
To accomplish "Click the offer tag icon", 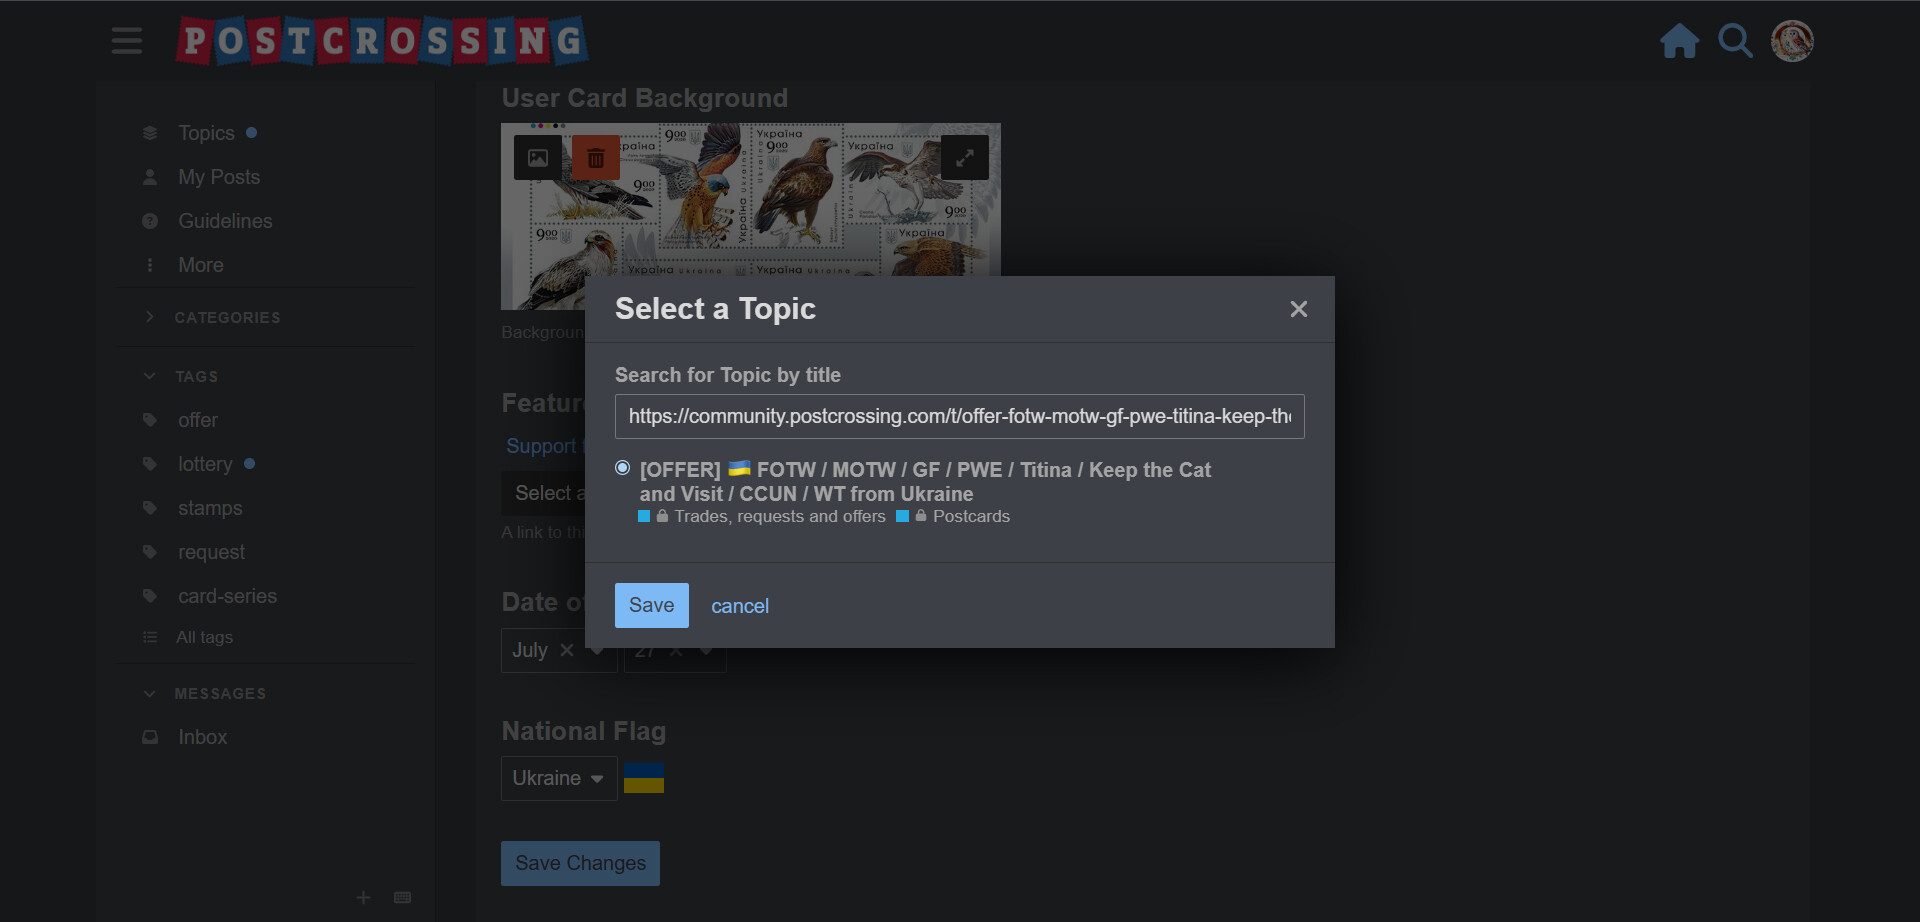I will [x=150, y=420].
